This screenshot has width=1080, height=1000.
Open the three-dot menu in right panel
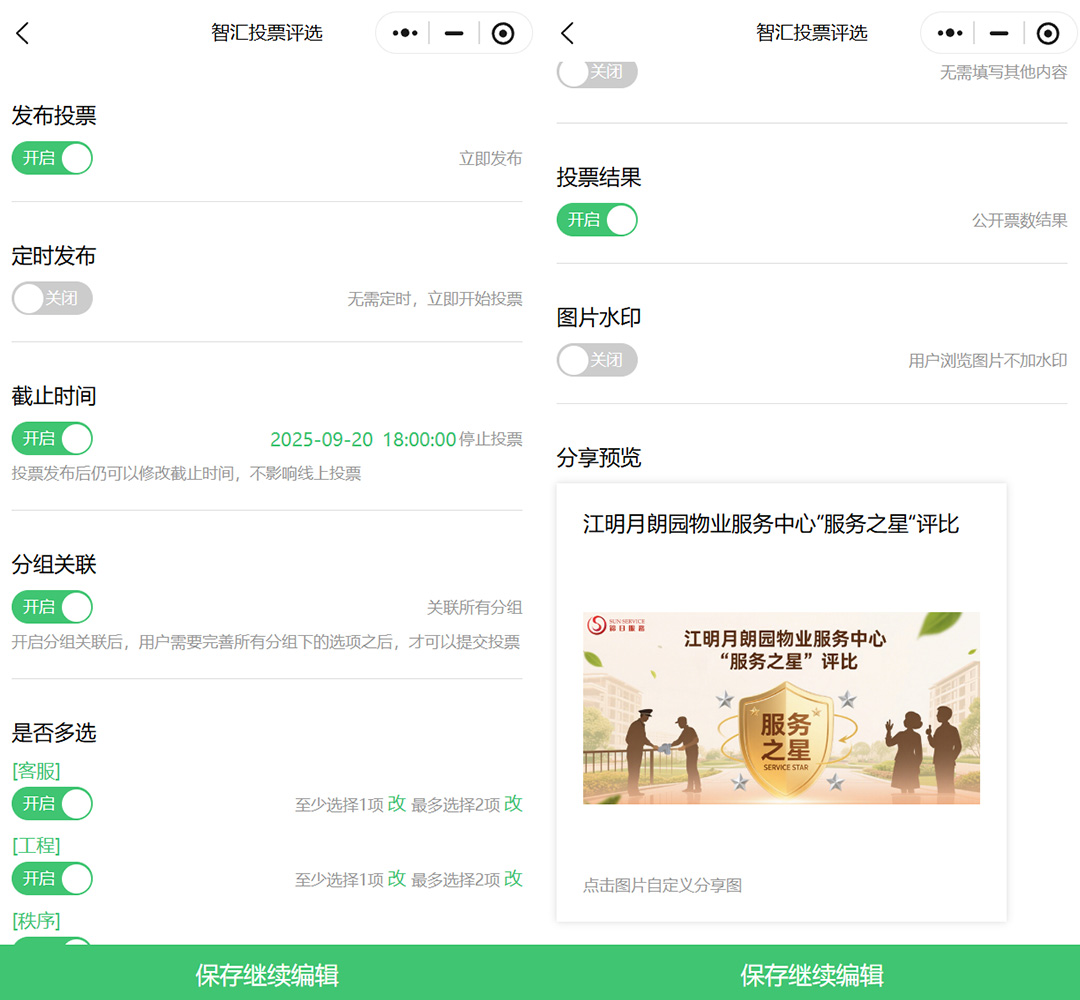coord(949,33)
